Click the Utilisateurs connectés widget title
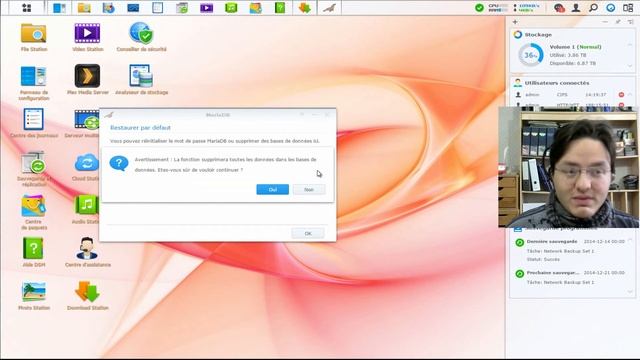 557,83
